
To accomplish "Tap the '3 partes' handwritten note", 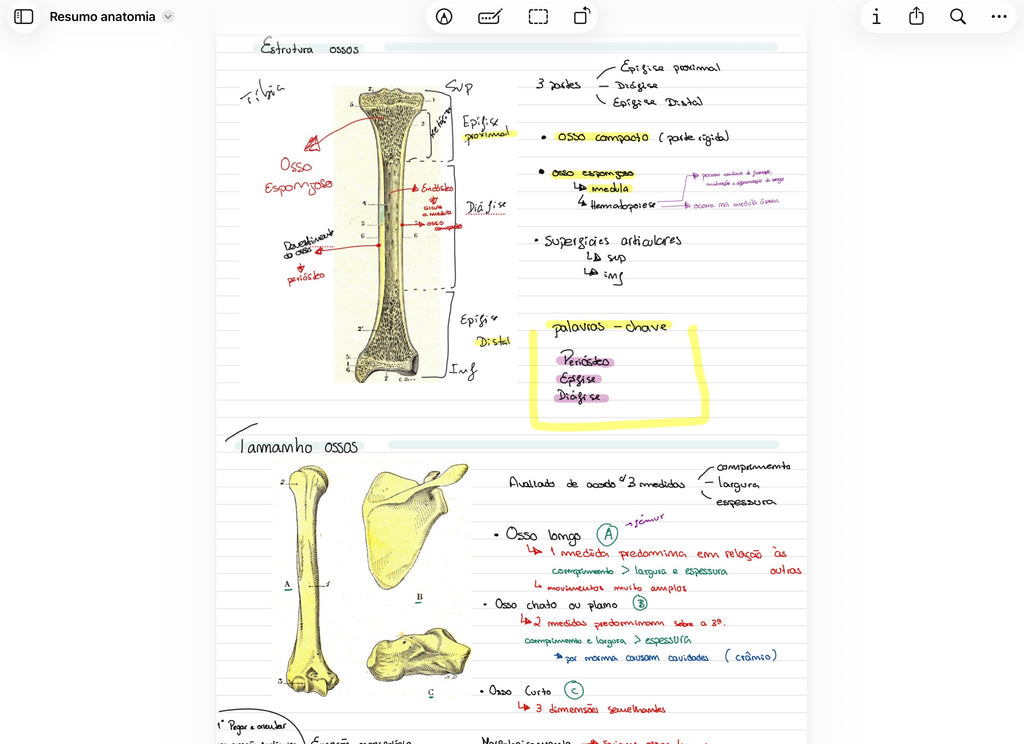I will [x=558, y=84].
